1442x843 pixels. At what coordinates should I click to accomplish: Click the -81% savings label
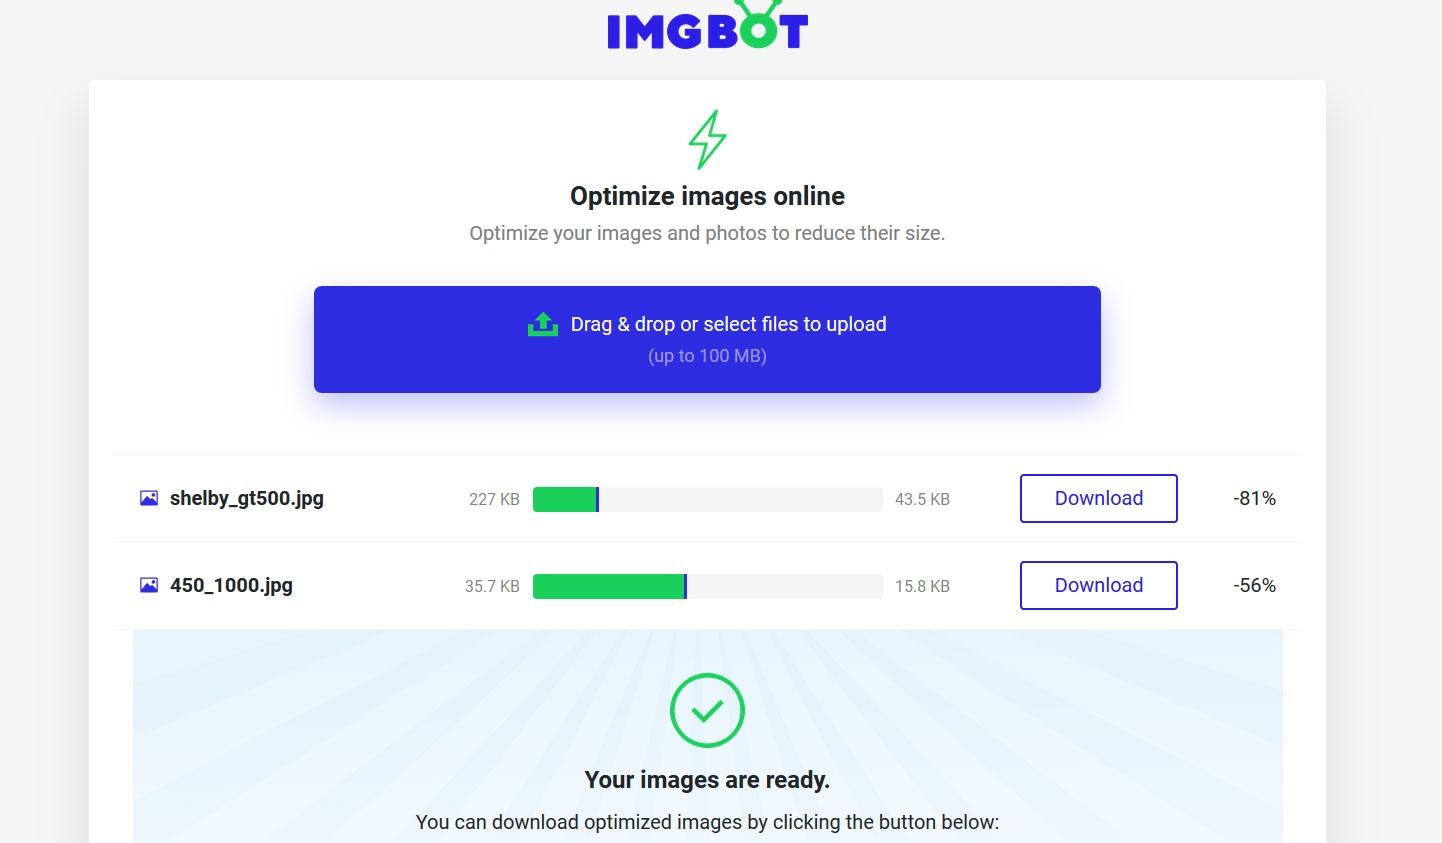(x=1254, y=498)
